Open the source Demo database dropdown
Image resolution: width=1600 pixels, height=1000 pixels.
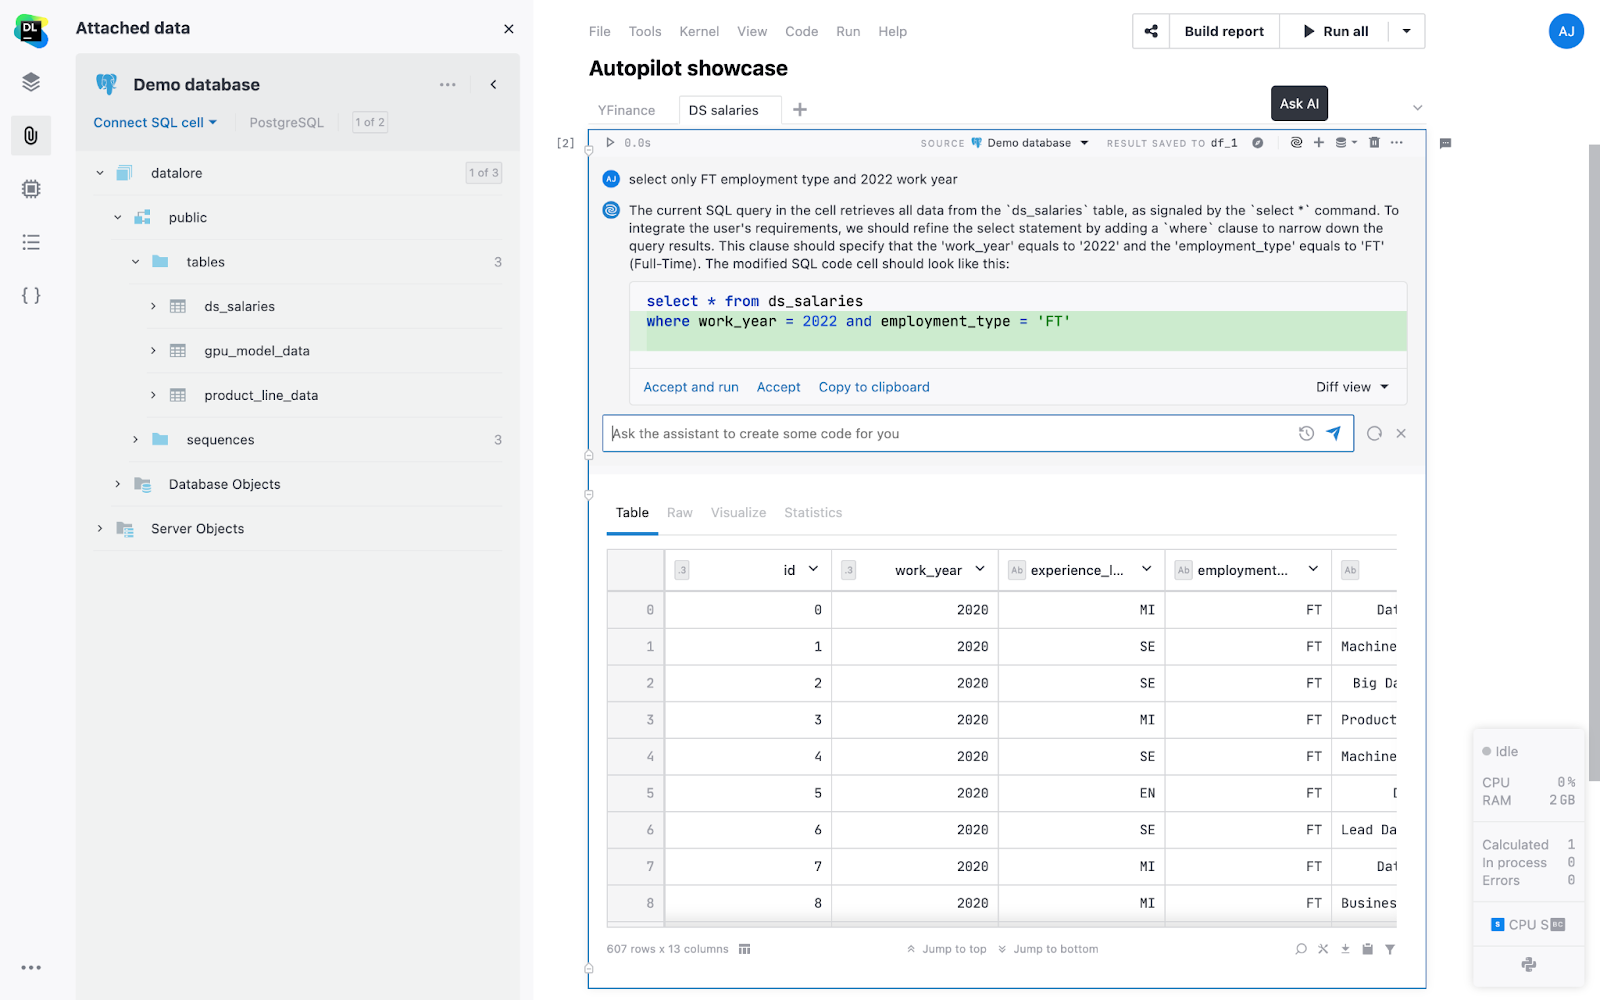tap(1030, 143)
